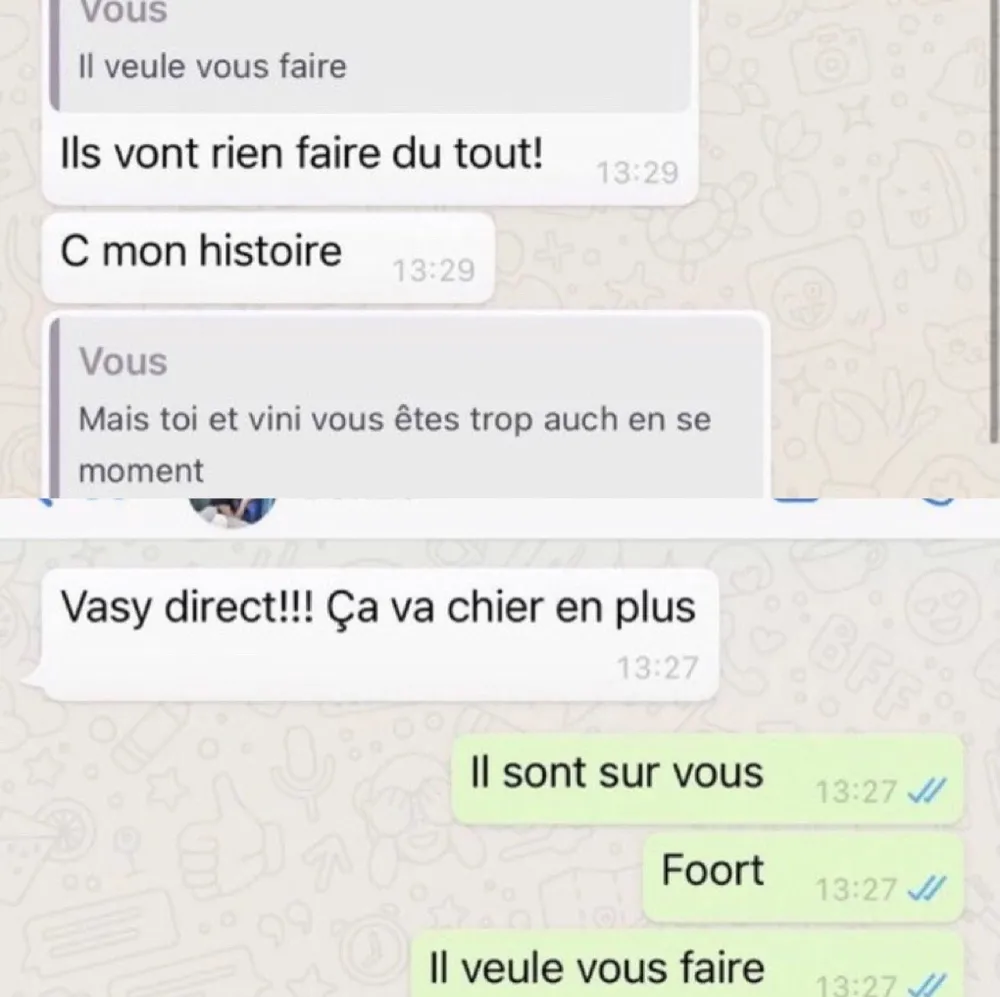Tap the video call icon in header
The height and width of the screenshot is (997, 1000).
795,501
